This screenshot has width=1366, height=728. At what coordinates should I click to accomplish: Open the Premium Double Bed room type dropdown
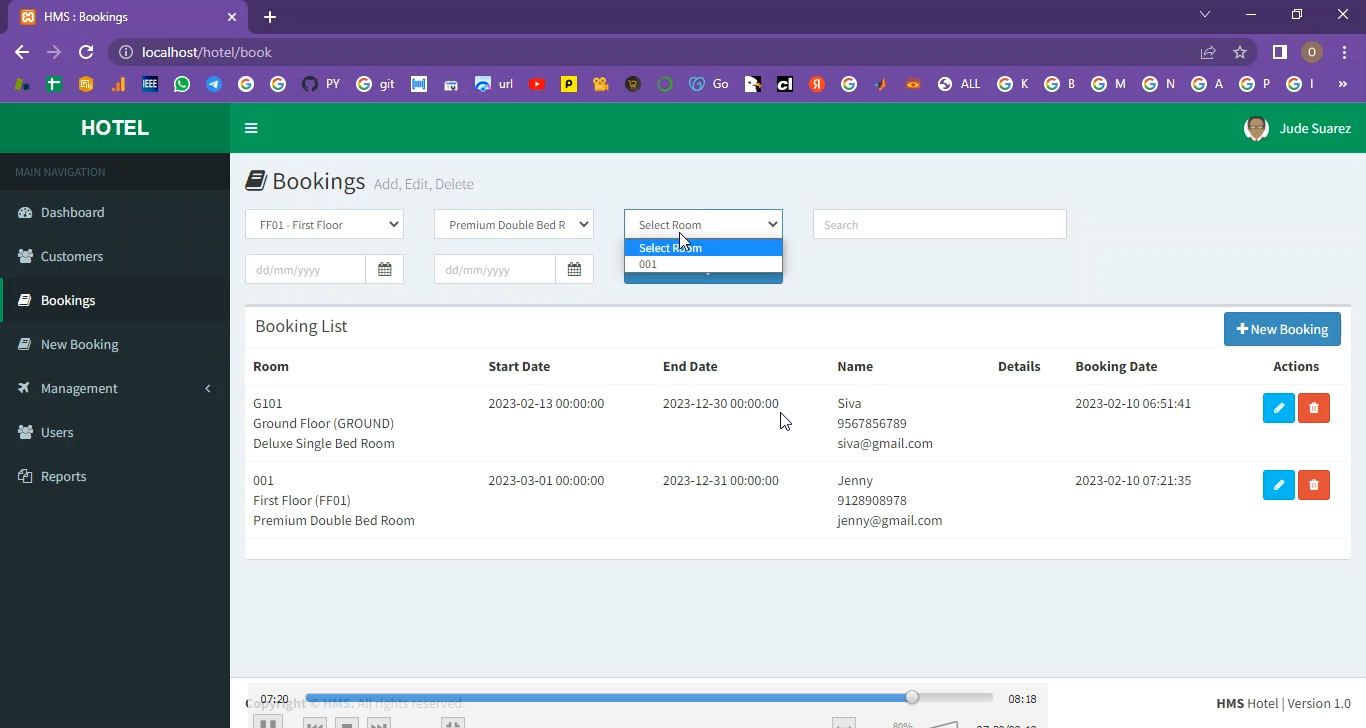(513, 224)
